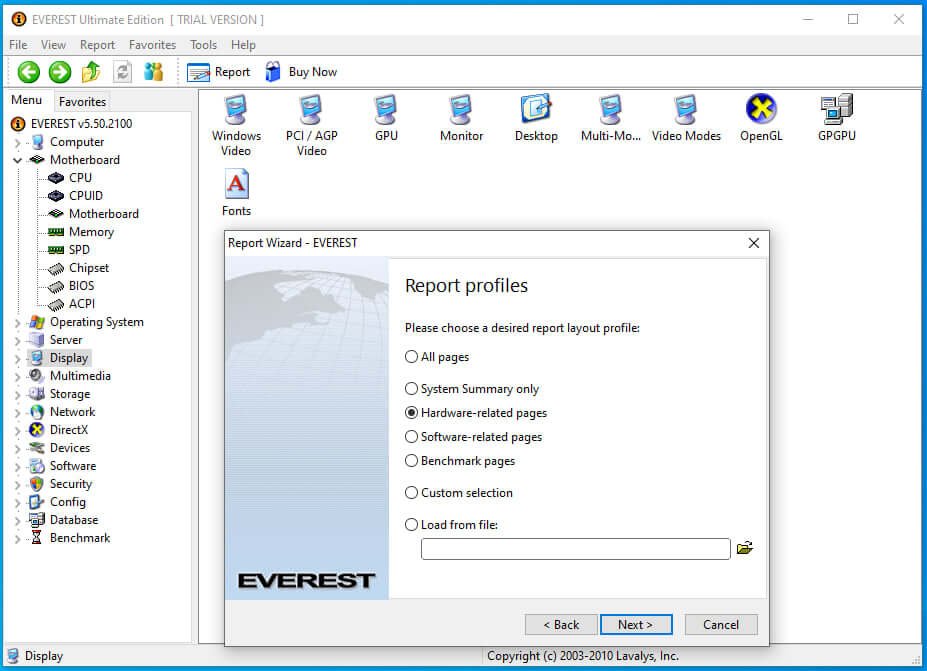The image size is (927, 671).
Task: Expand the Computer tree node
Action: pos(17,142)
